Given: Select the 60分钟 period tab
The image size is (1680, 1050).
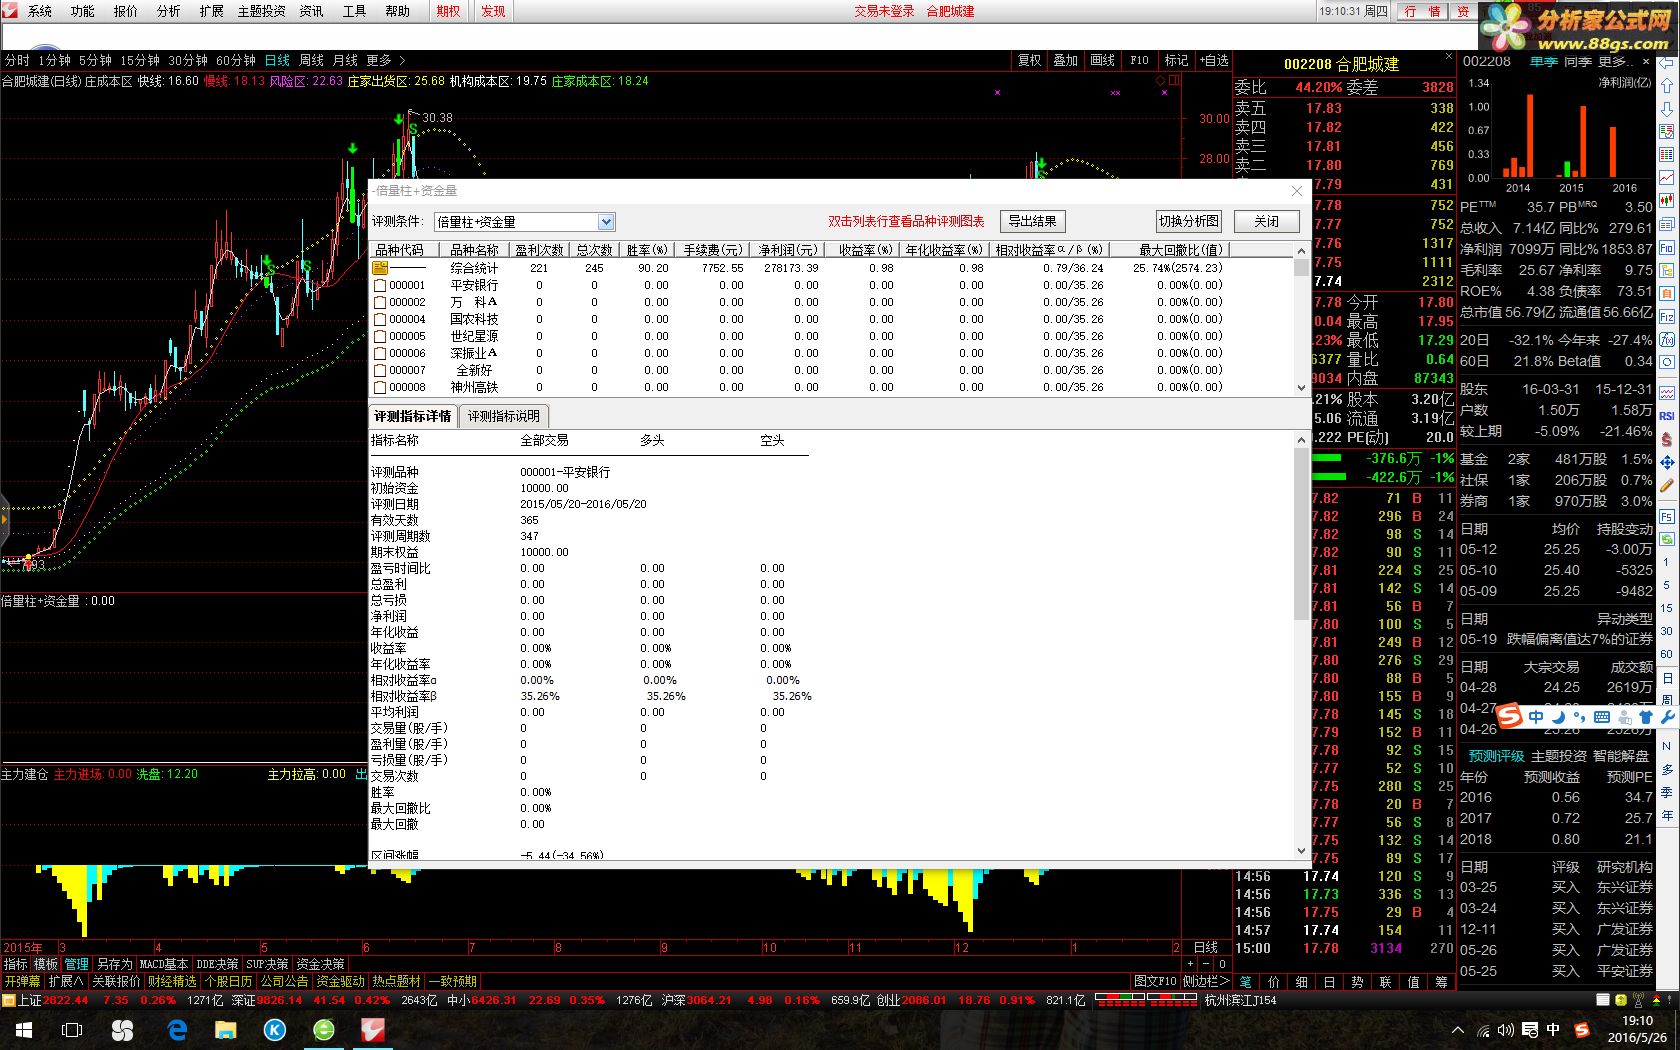Looking at the screenshot, I should click(236, 61).
